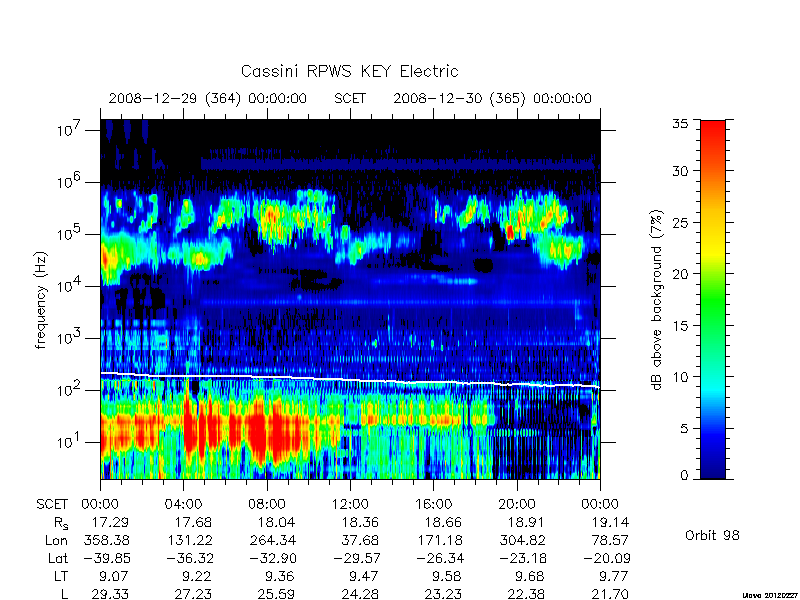Click the Lon value 304.82

(x=521, y=540)
